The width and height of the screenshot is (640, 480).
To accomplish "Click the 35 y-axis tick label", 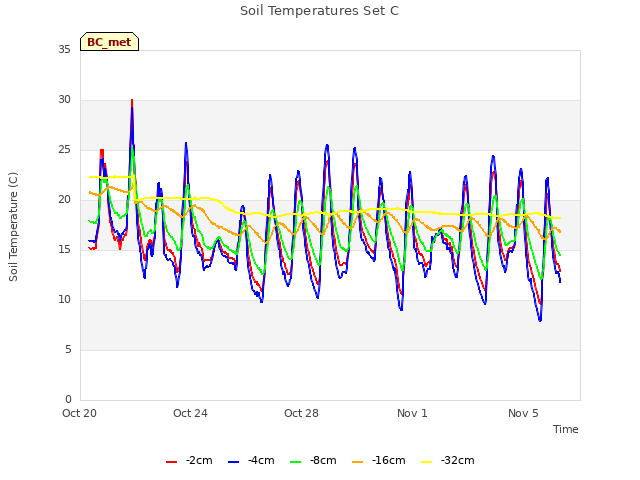I will click(64, 49).
